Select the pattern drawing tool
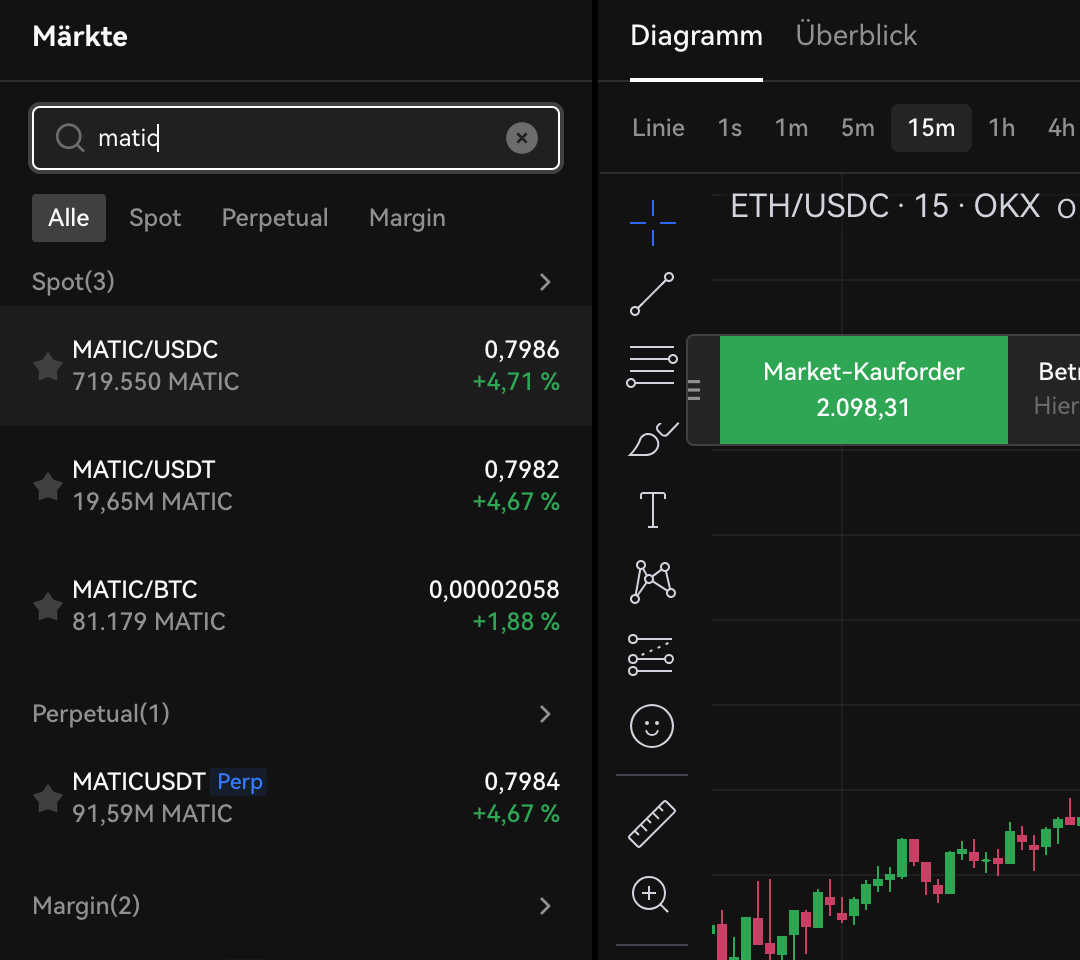 [652, 582]
